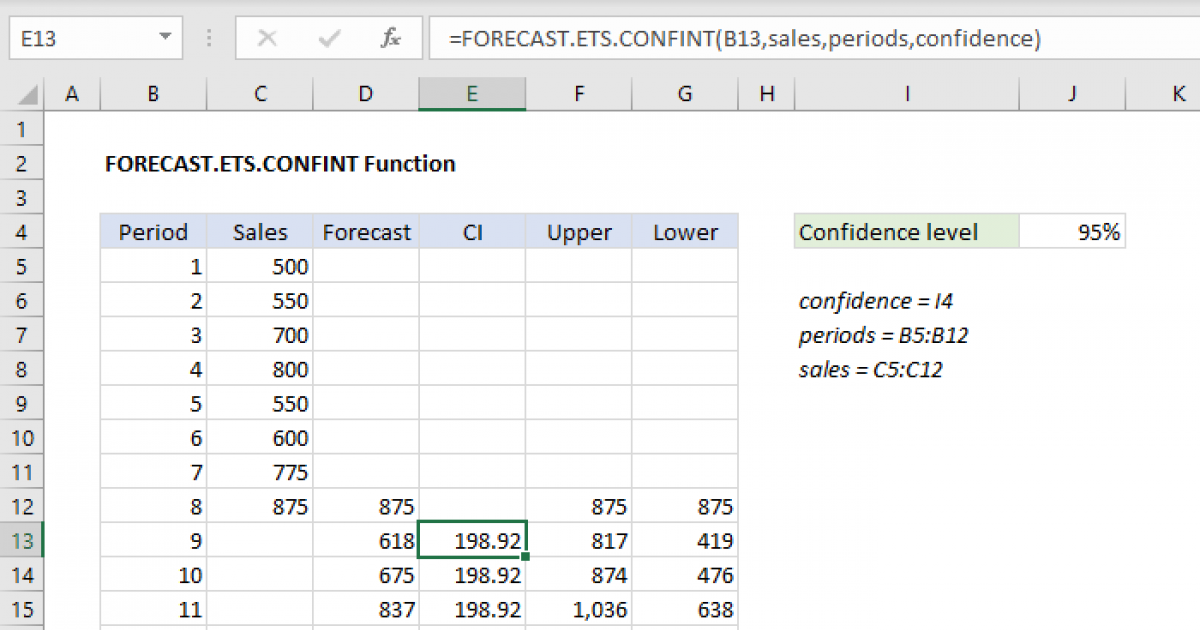Image resolution: width=1200 pixels, height=630 pixels.
Task: Click inside the formula bar
Action: pos(700,38)
